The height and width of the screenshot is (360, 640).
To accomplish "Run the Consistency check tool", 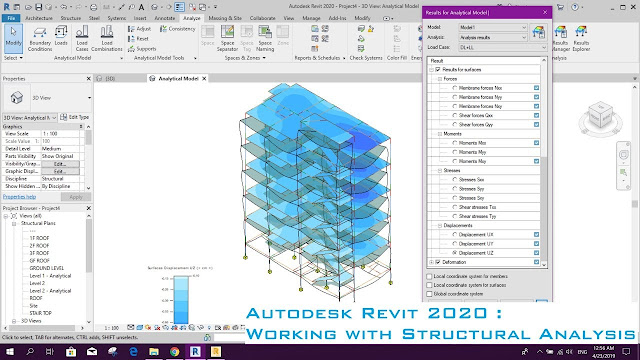I will [178, 29].
